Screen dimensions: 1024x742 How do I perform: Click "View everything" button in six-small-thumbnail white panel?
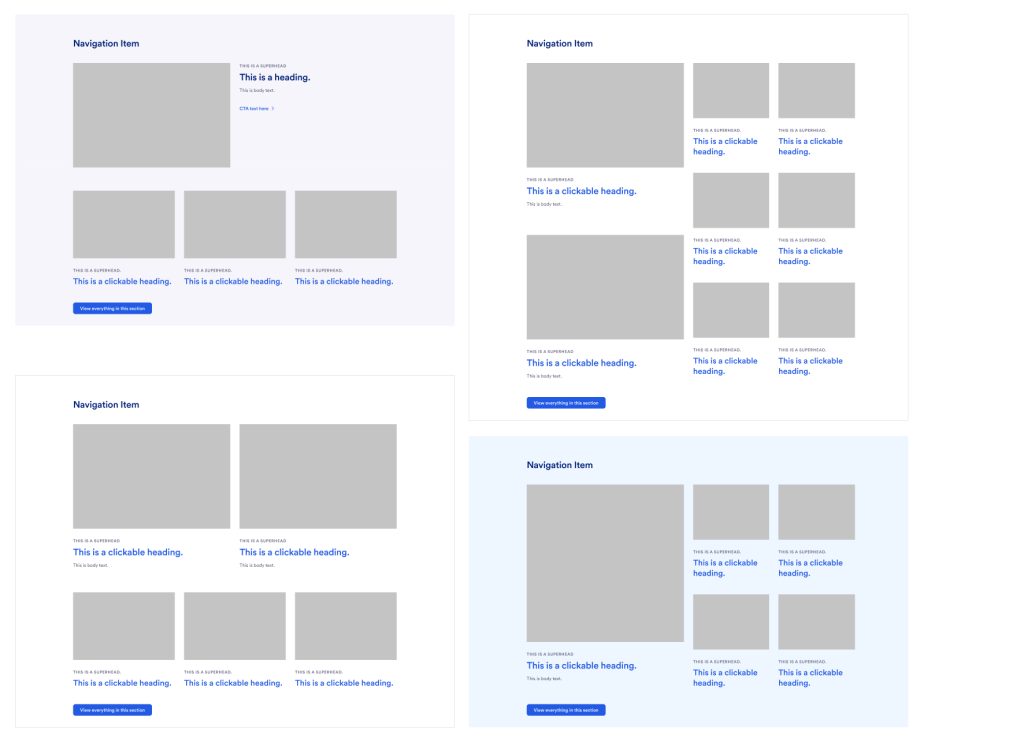pos(566,403)
